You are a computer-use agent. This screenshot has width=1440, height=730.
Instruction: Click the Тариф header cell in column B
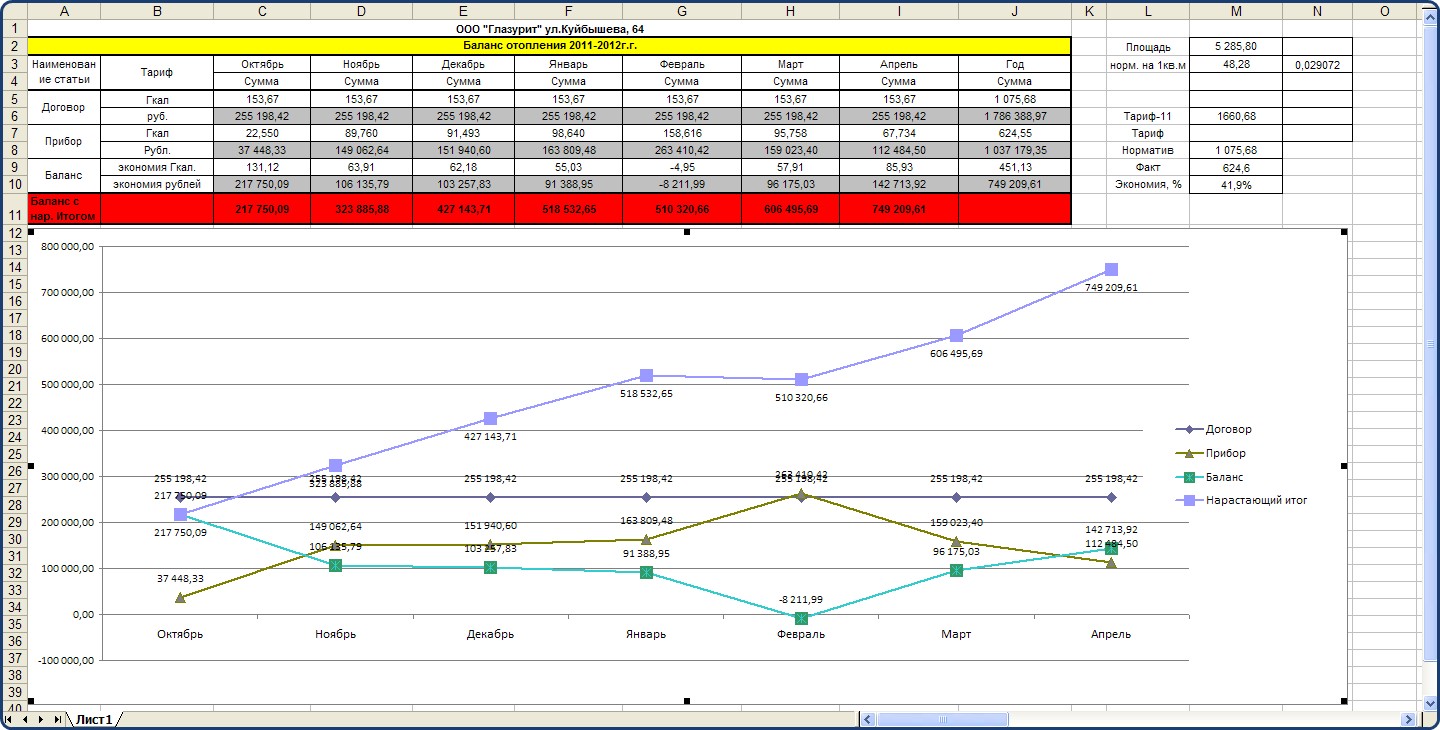pos(157,73)
